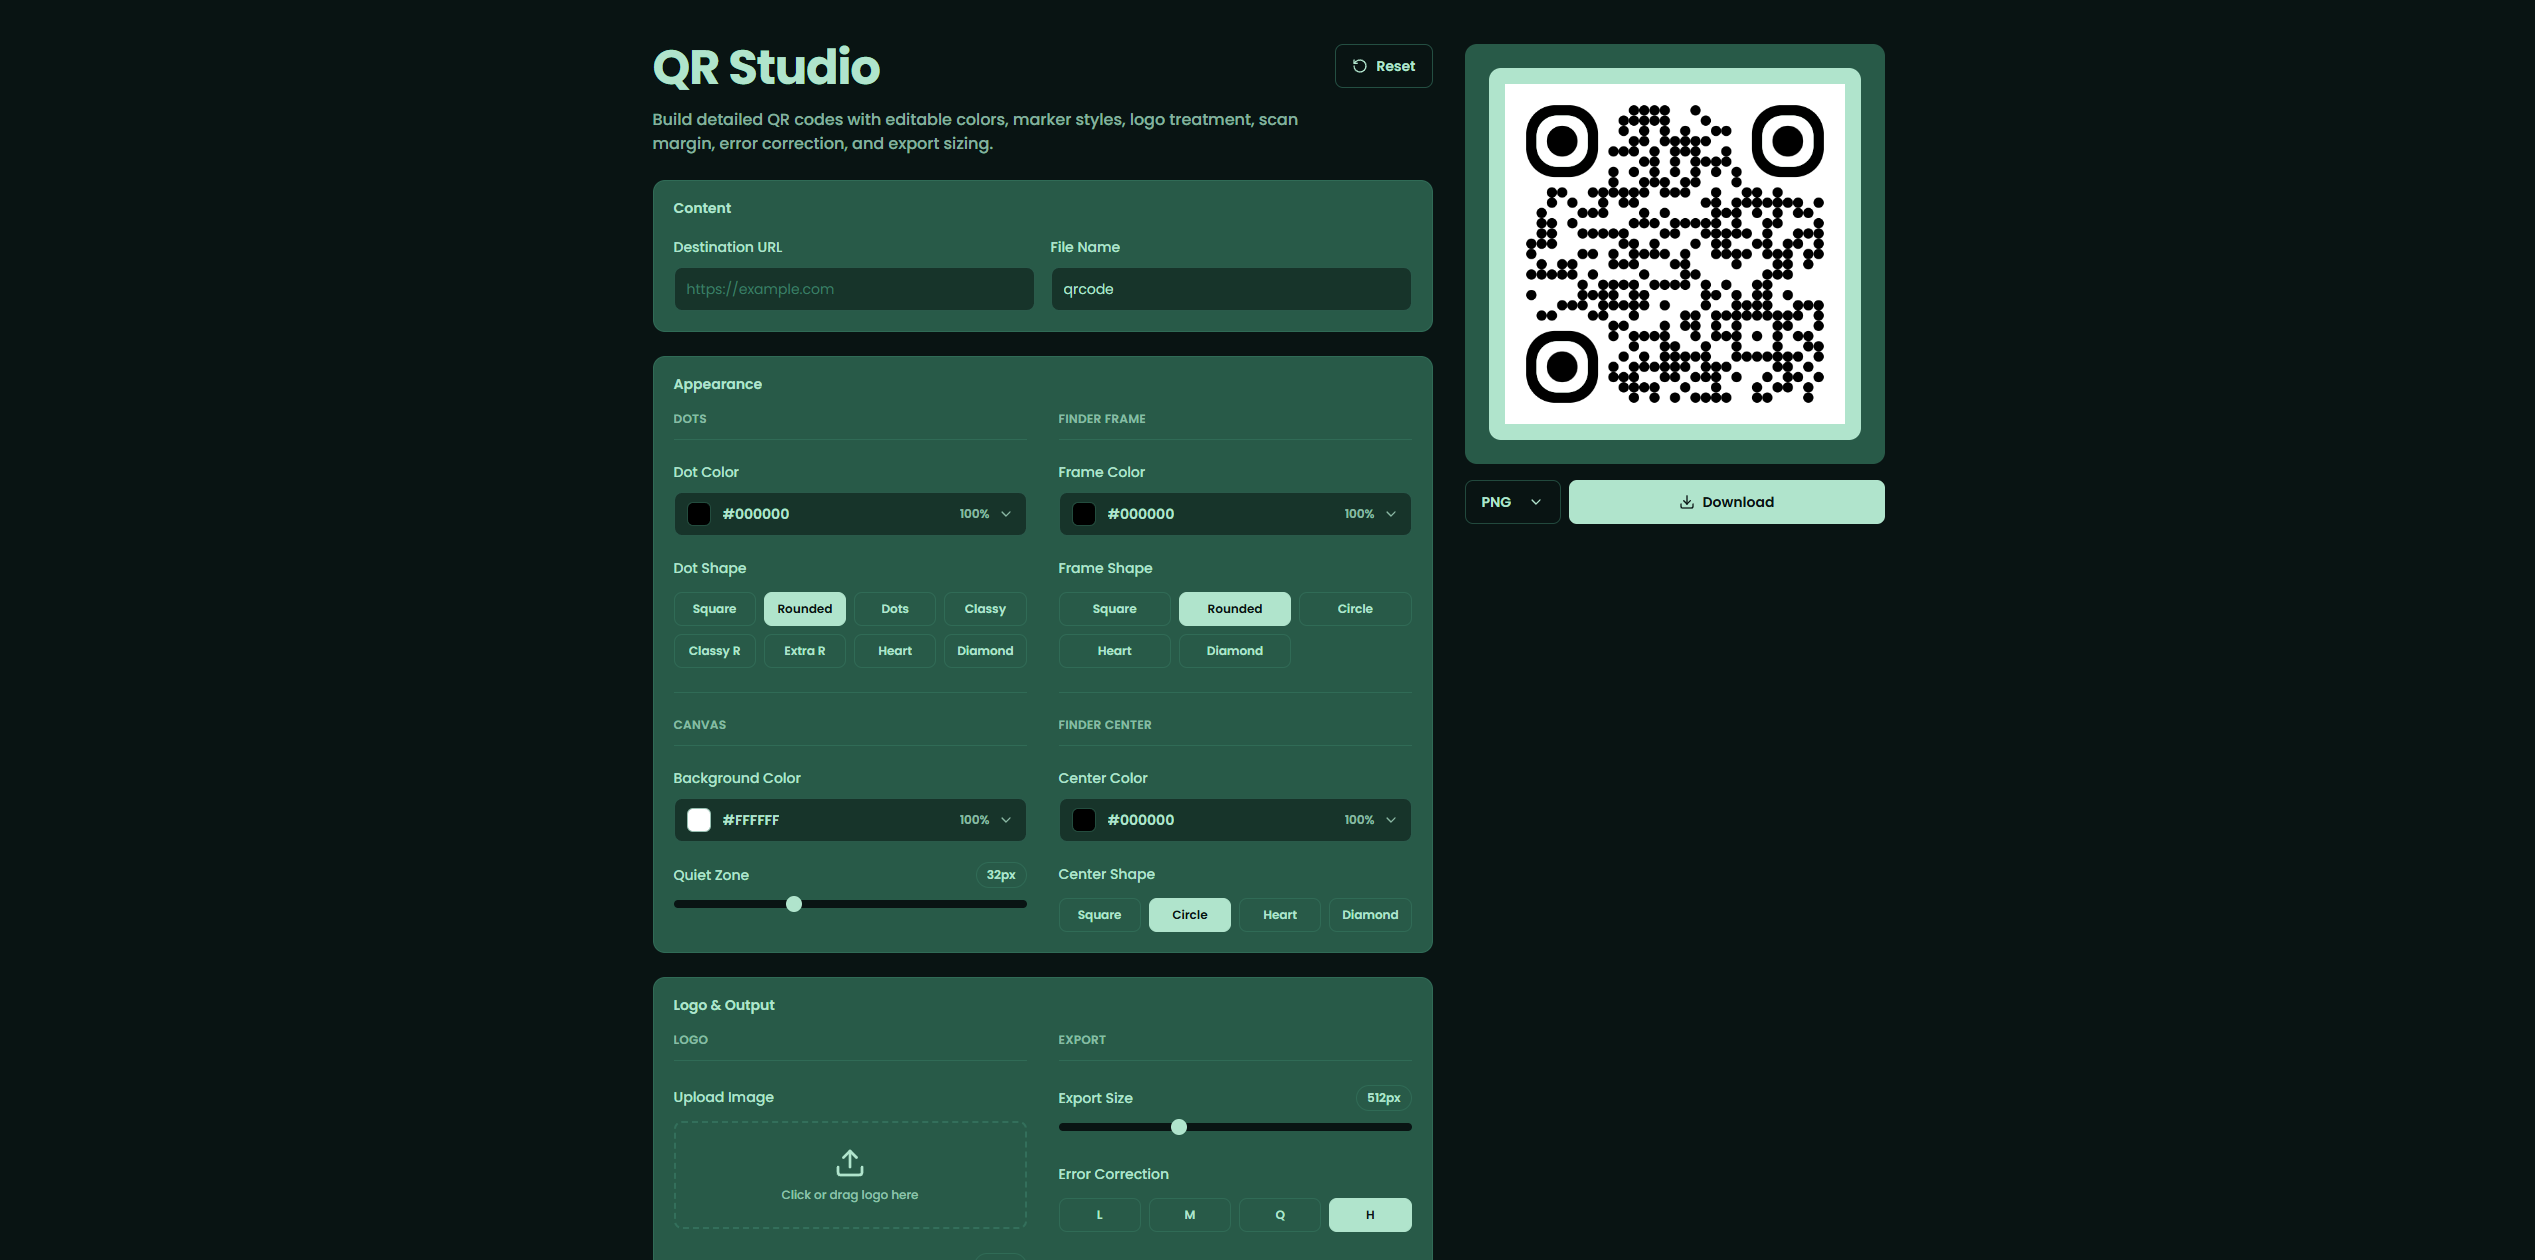Select Square dot shape
This screenshot has height=1260, width=2535.
(x=714, y=609)
